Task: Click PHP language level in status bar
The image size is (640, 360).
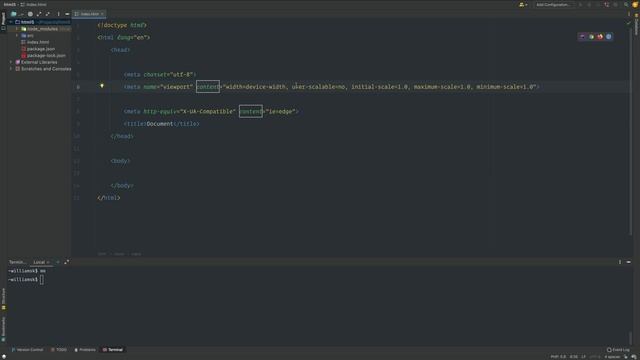Action: point(558,357)
